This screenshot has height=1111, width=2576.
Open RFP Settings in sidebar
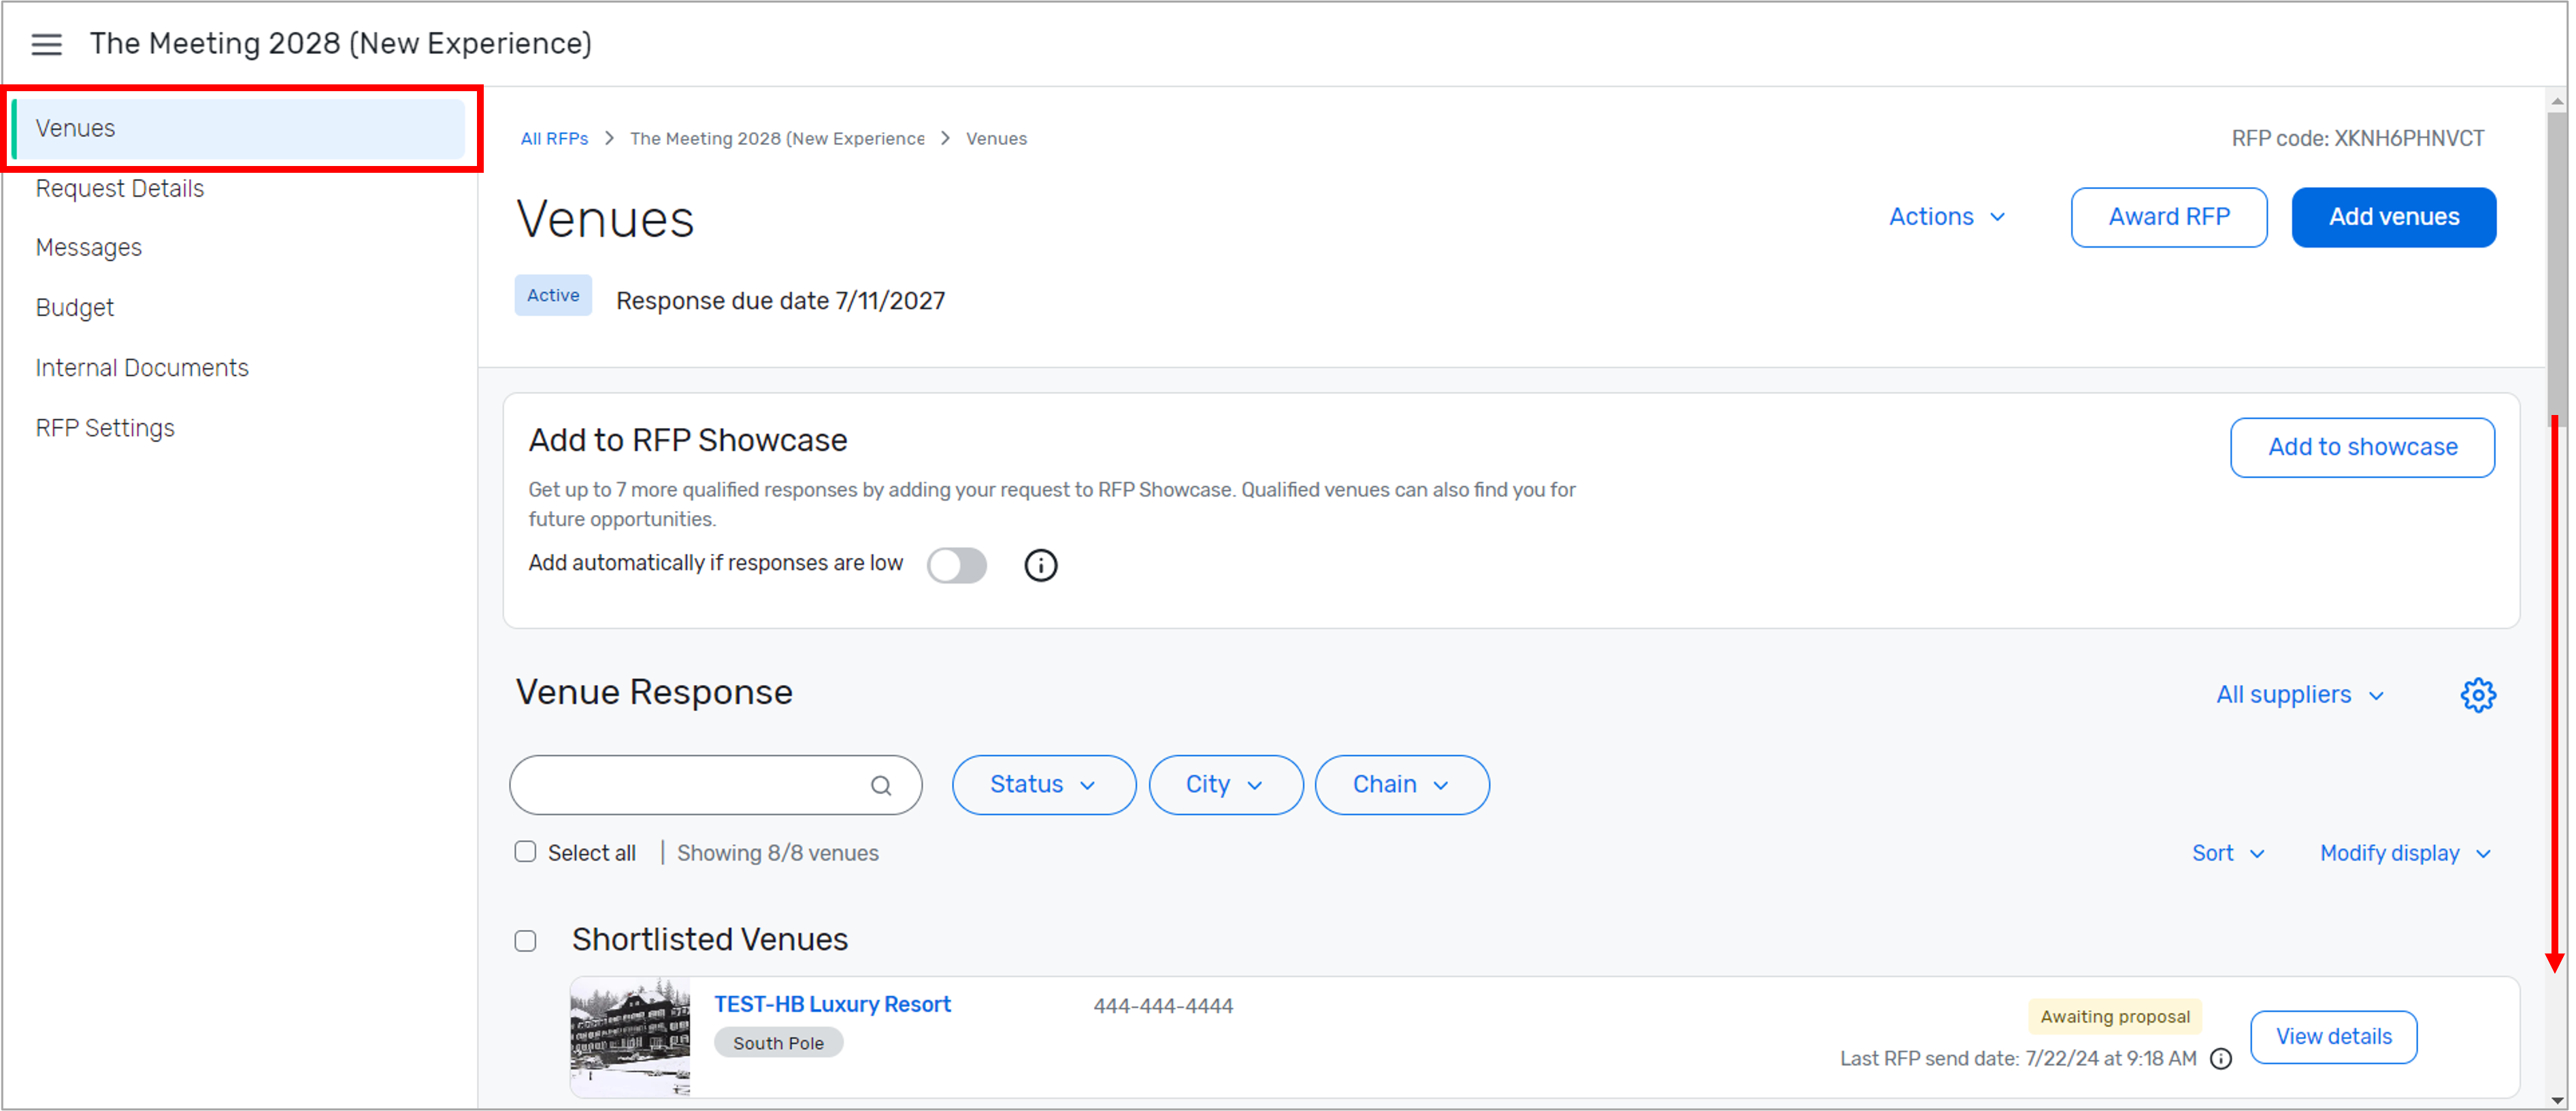point(105,428)
